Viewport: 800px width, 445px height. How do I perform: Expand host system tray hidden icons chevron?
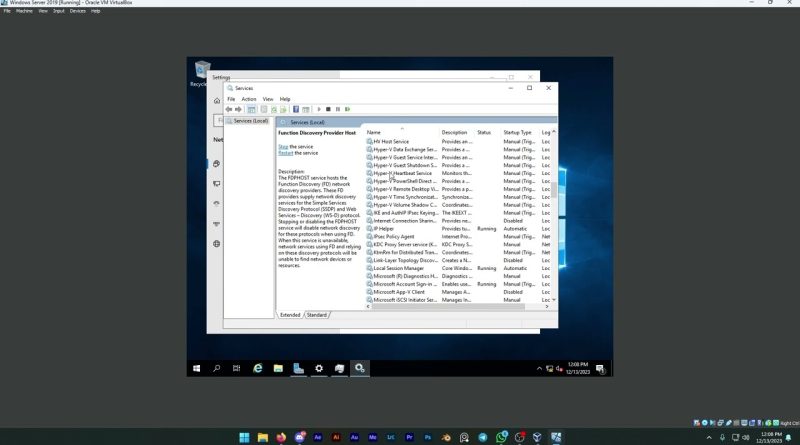click(709, 437)
